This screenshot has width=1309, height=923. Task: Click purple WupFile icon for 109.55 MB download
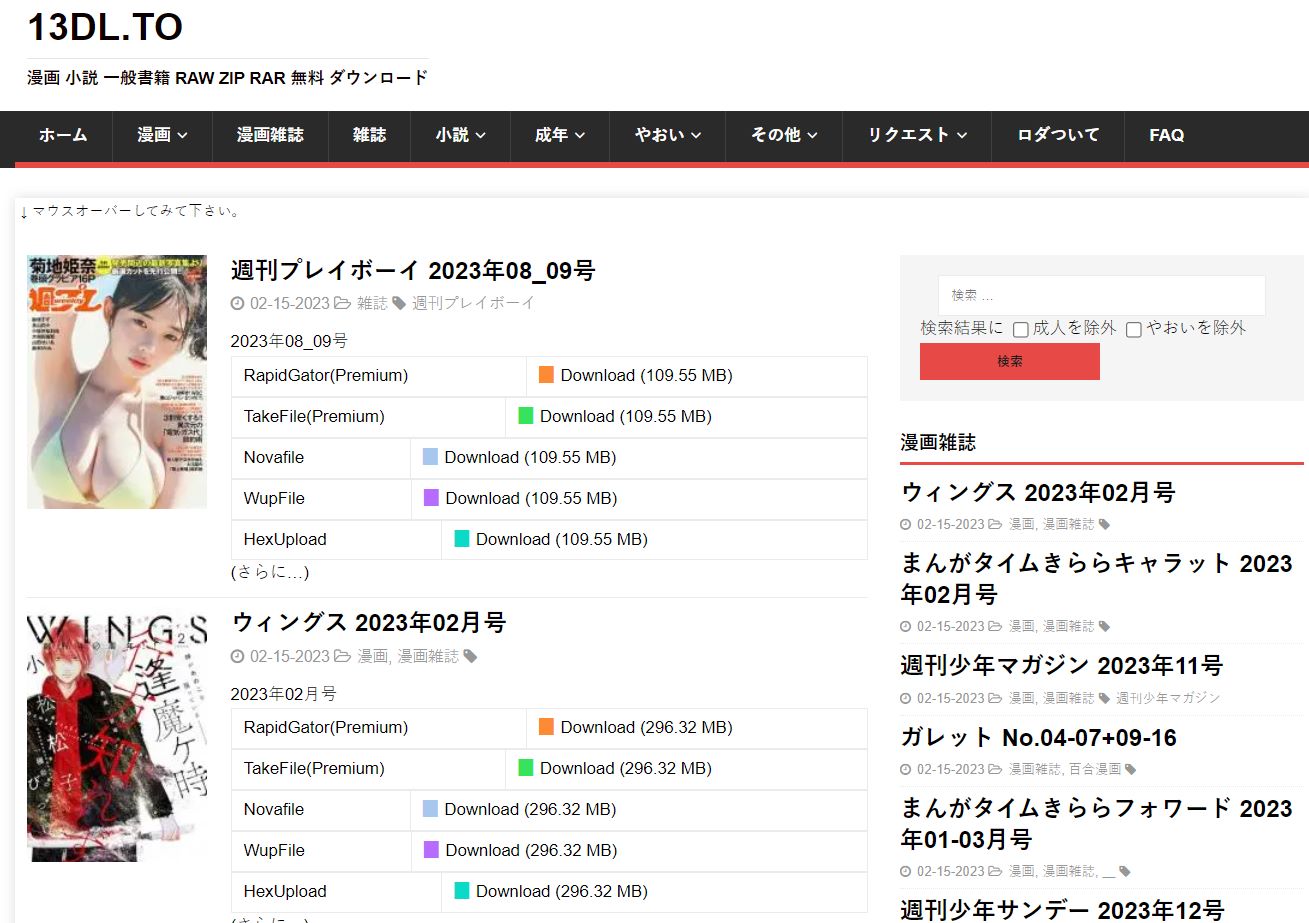click(431, 498)
